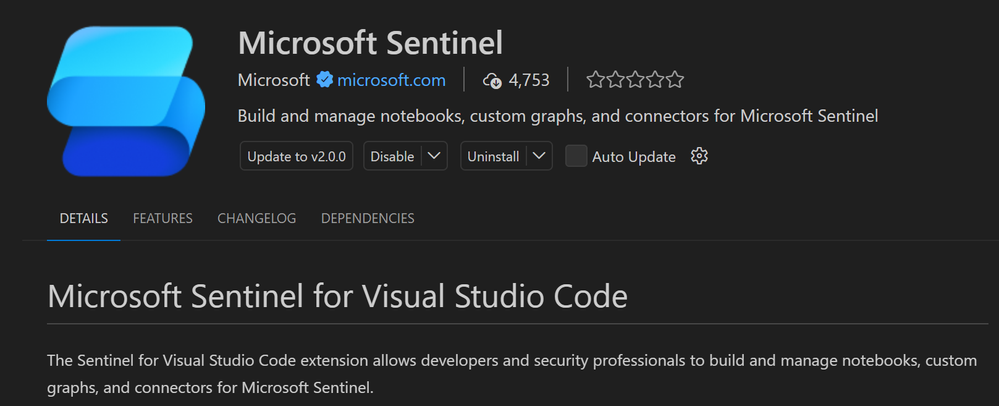999x406 pixels.
Task: Expand the Disable button dropdown arrow
Action: 434,156
